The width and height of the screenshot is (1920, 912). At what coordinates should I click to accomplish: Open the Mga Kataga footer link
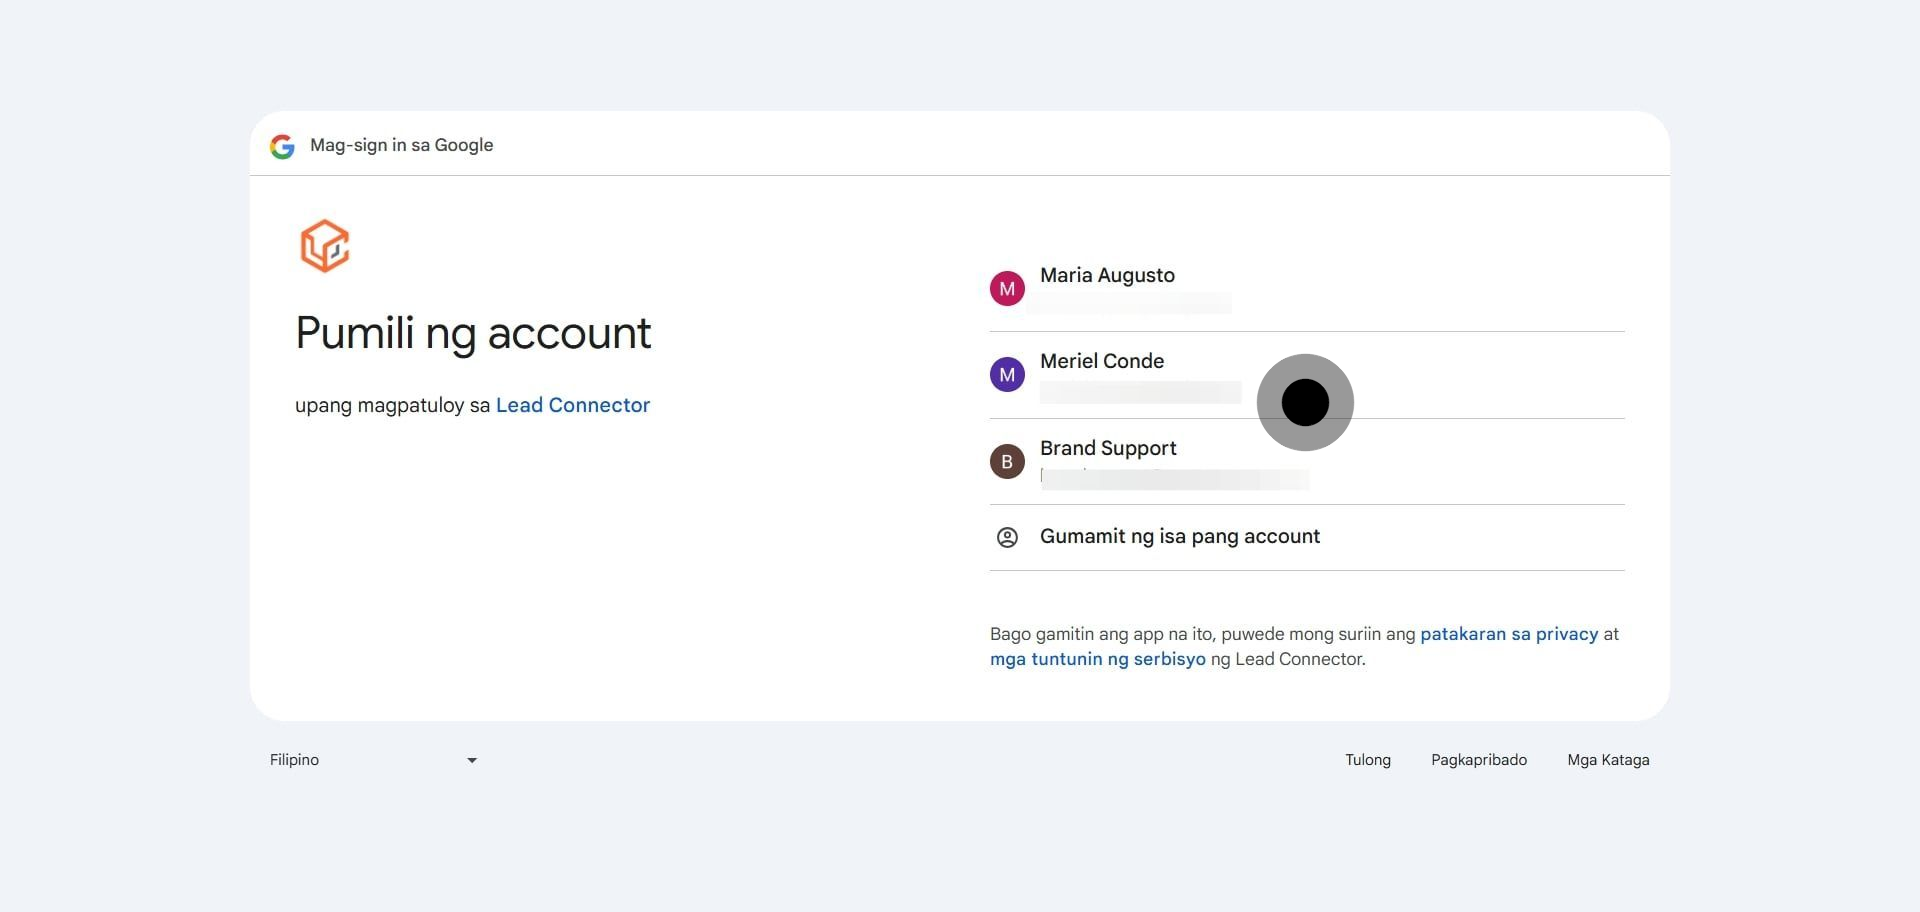click(x=1607, y=760)
